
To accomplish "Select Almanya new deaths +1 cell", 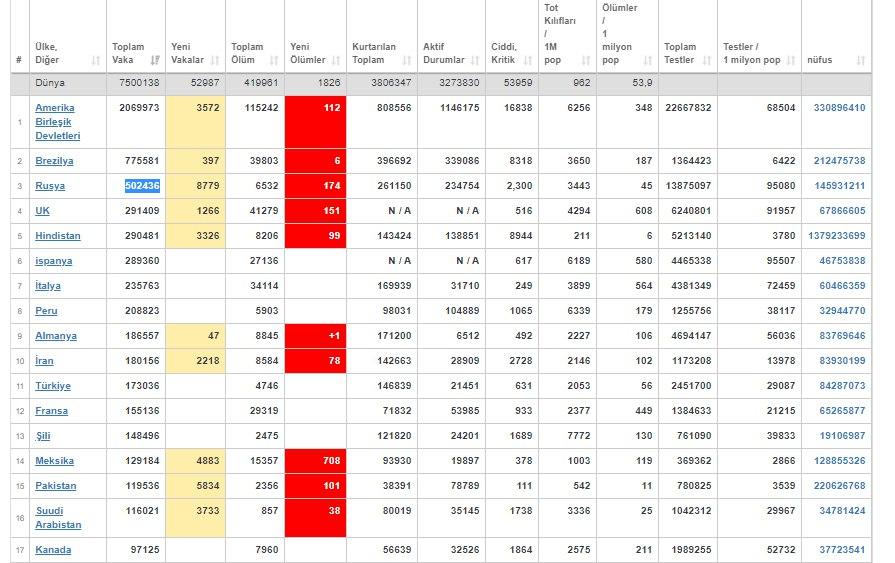I will tap(315, 336).
